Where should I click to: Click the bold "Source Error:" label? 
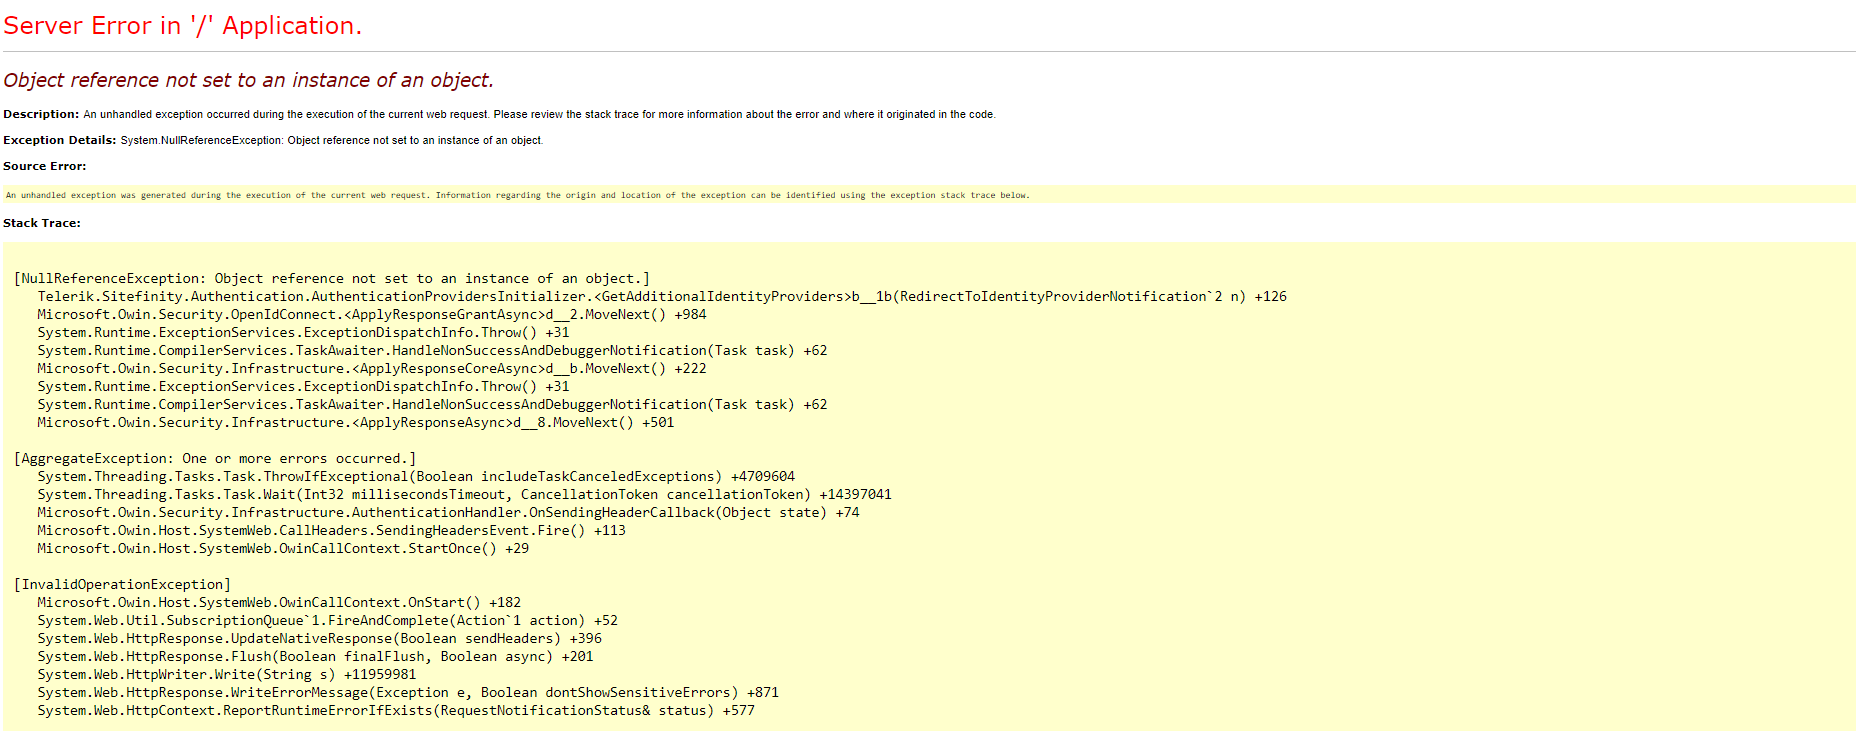[45, 166]
